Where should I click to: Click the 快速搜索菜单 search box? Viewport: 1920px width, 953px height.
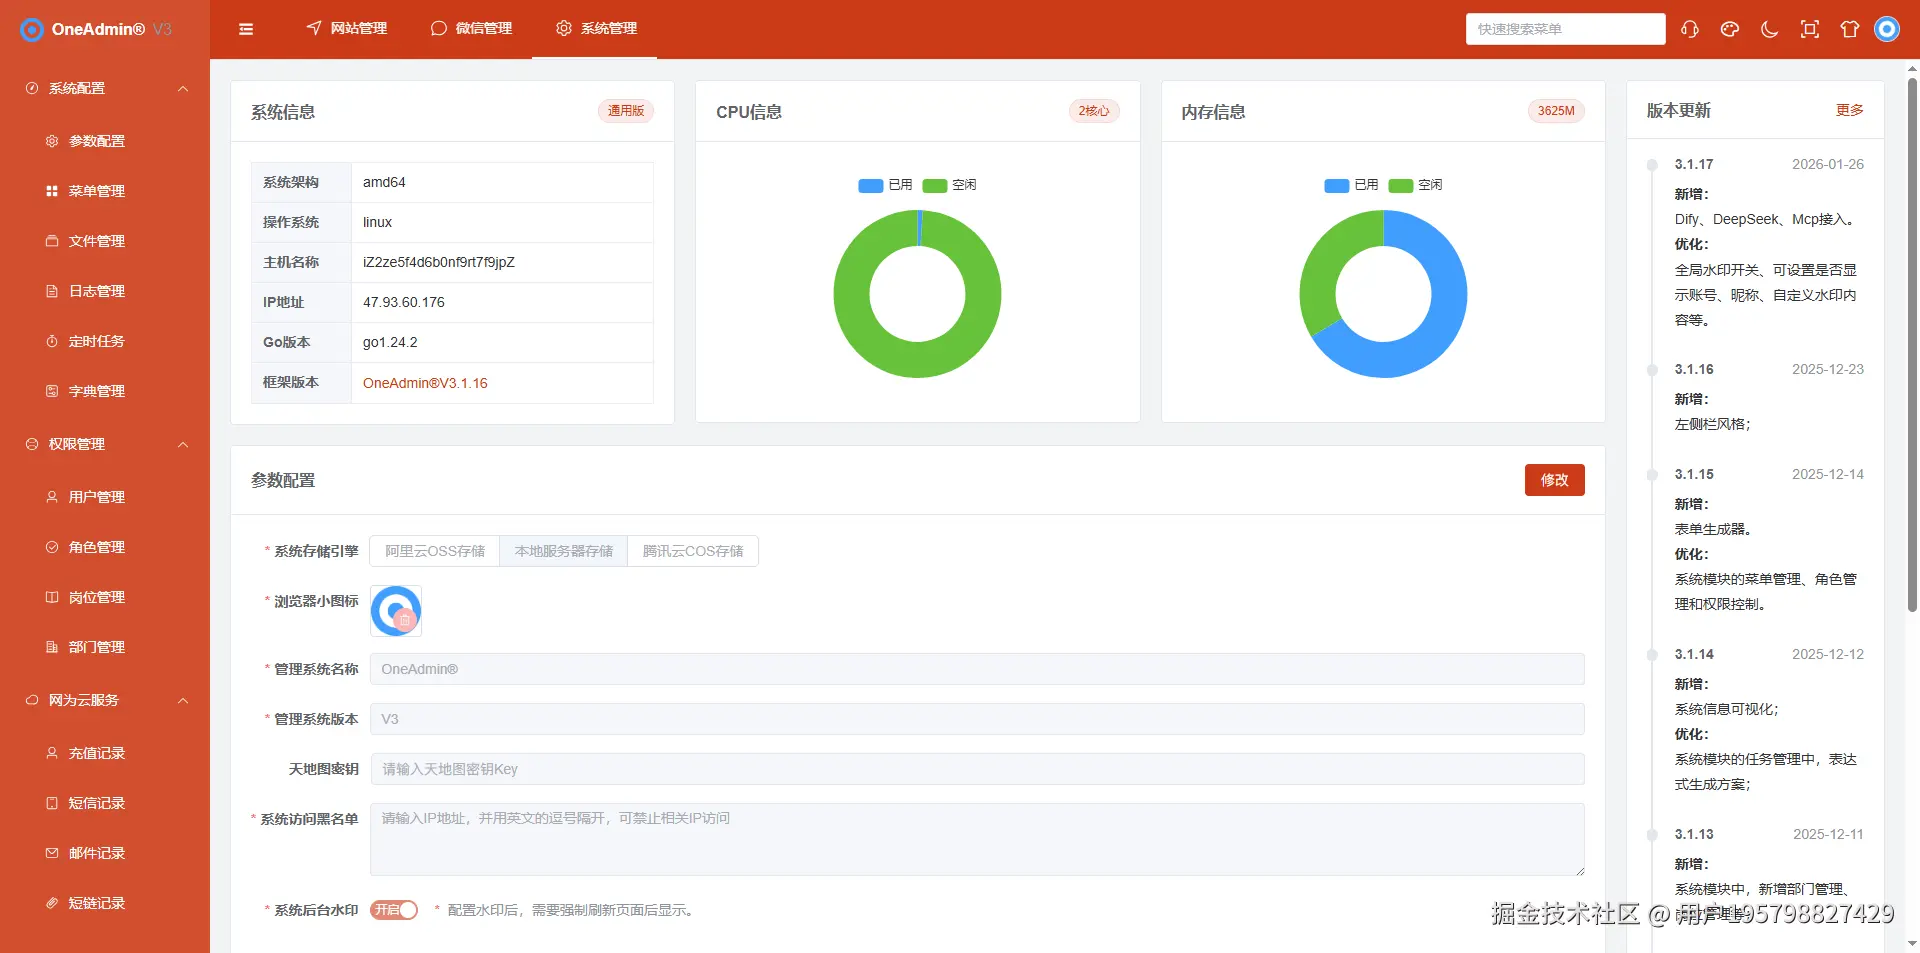click(x=1565, y=29)
